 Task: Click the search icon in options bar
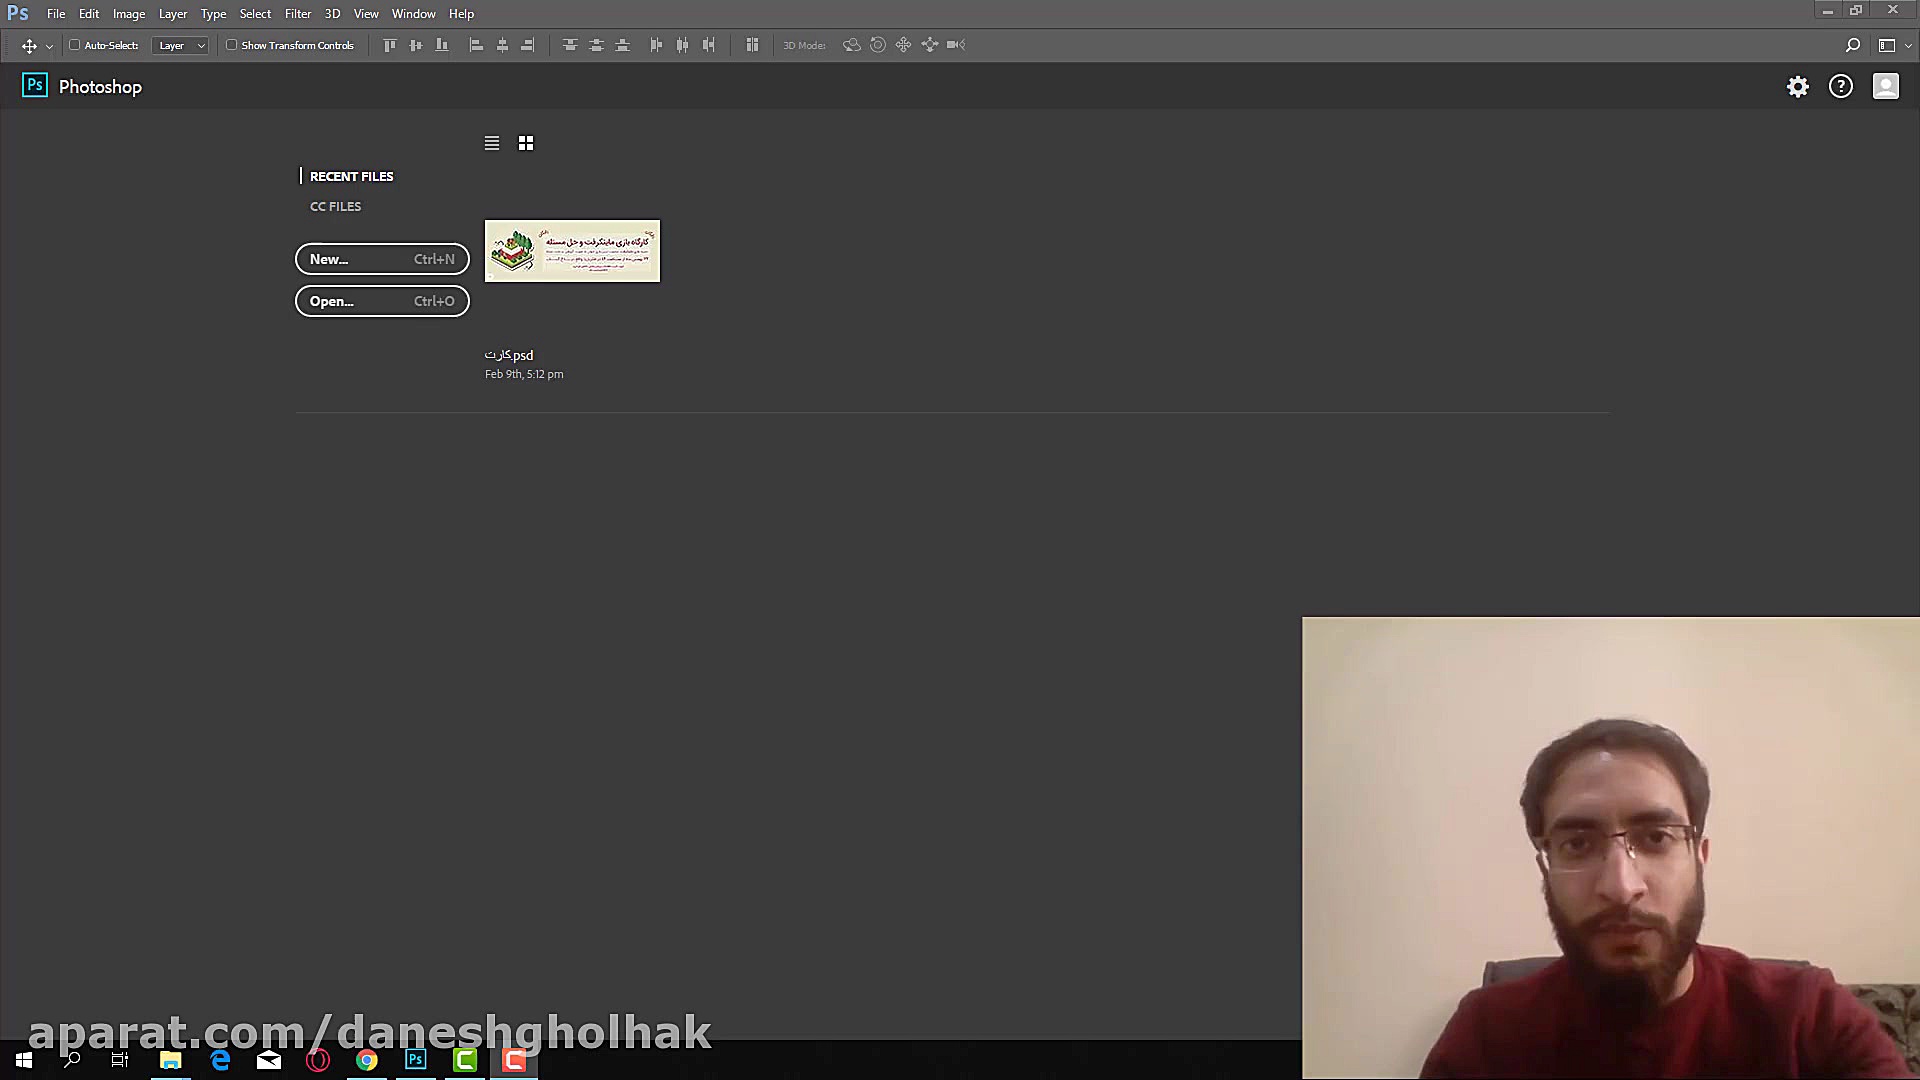1852,45
